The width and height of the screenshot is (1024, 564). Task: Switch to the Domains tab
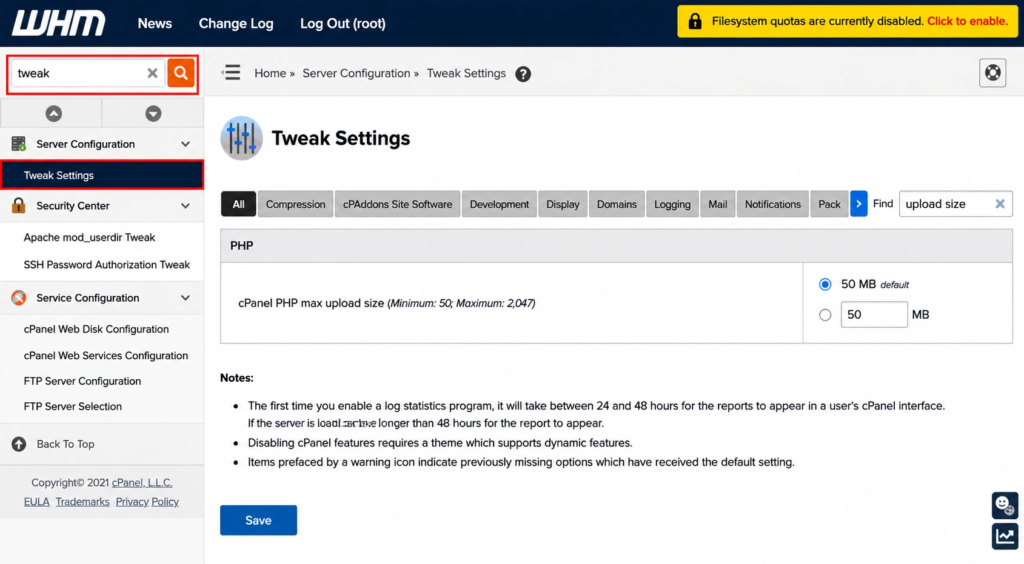616,204
